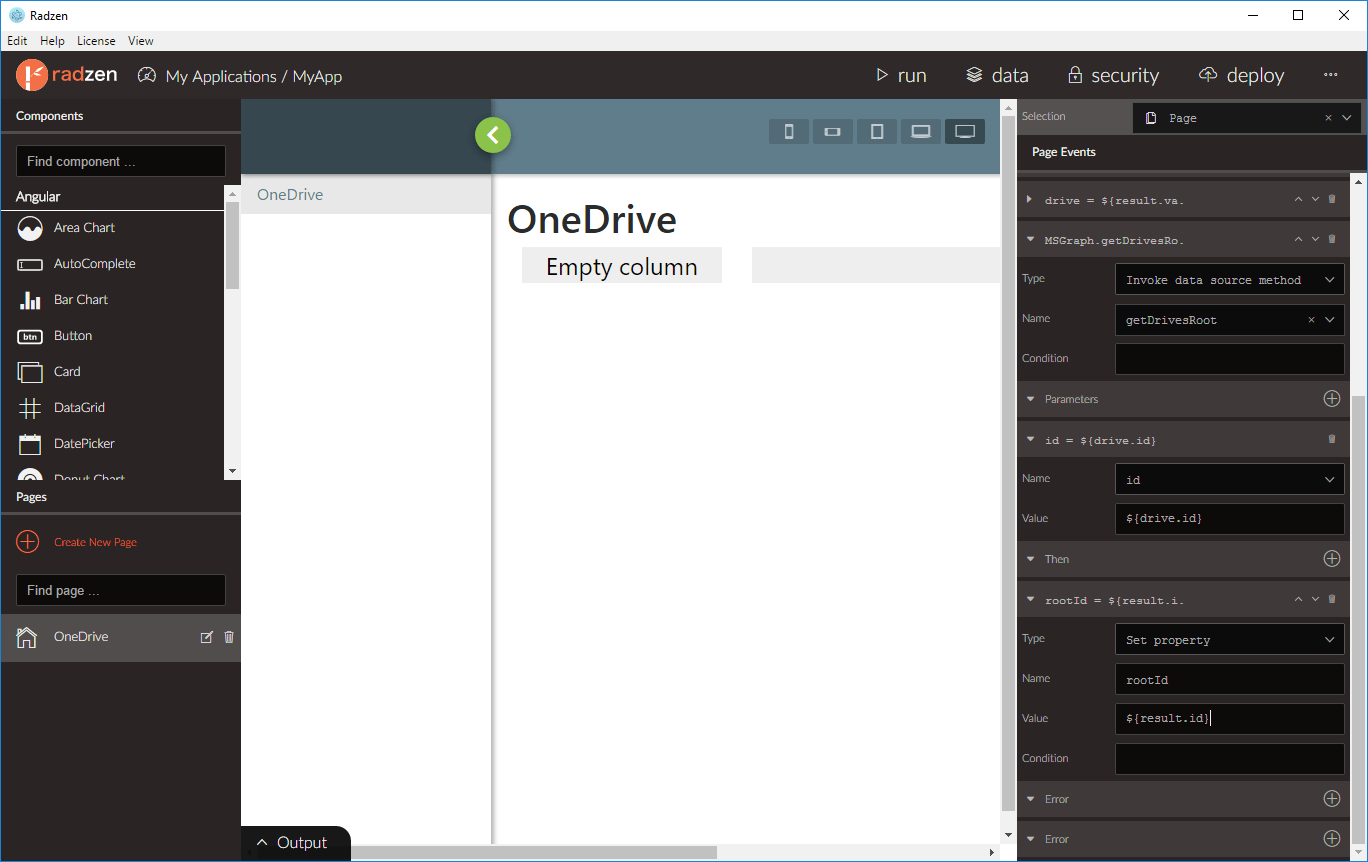The width and height of the screenshot is (1368, 862).
Task: Open the Help menu
Action: pyautogui.click(x=52, y=41)
